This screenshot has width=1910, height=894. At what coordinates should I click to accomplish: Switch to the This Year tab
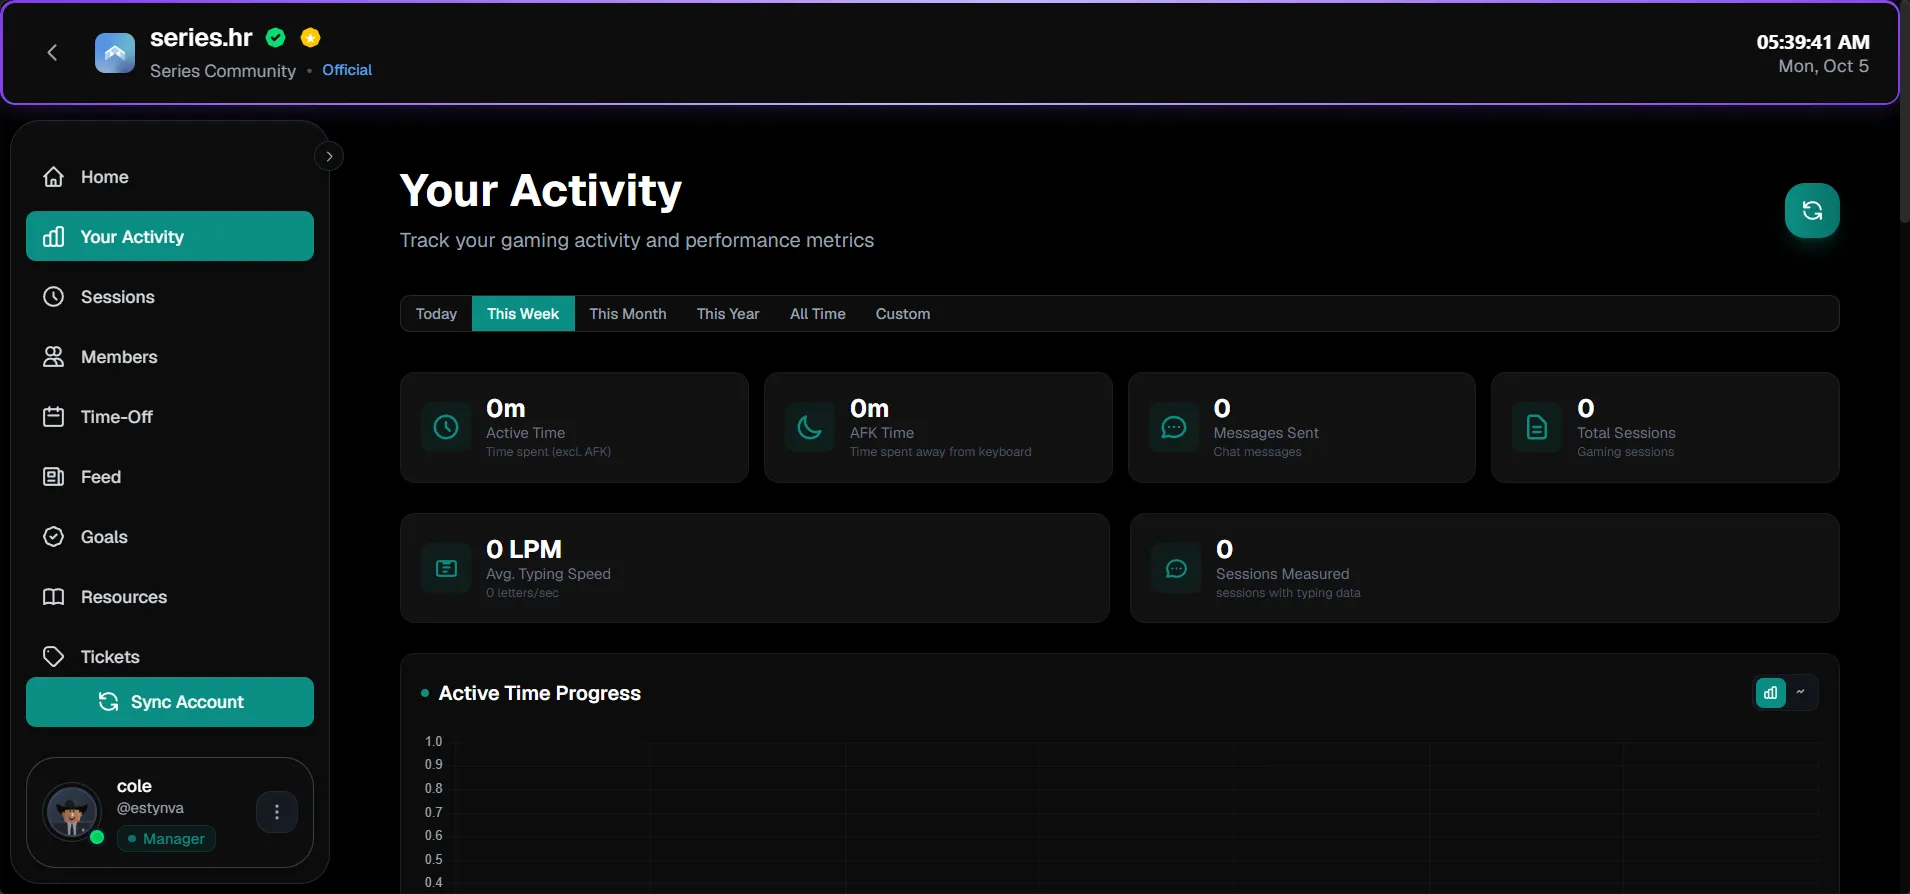pos(728,314)
